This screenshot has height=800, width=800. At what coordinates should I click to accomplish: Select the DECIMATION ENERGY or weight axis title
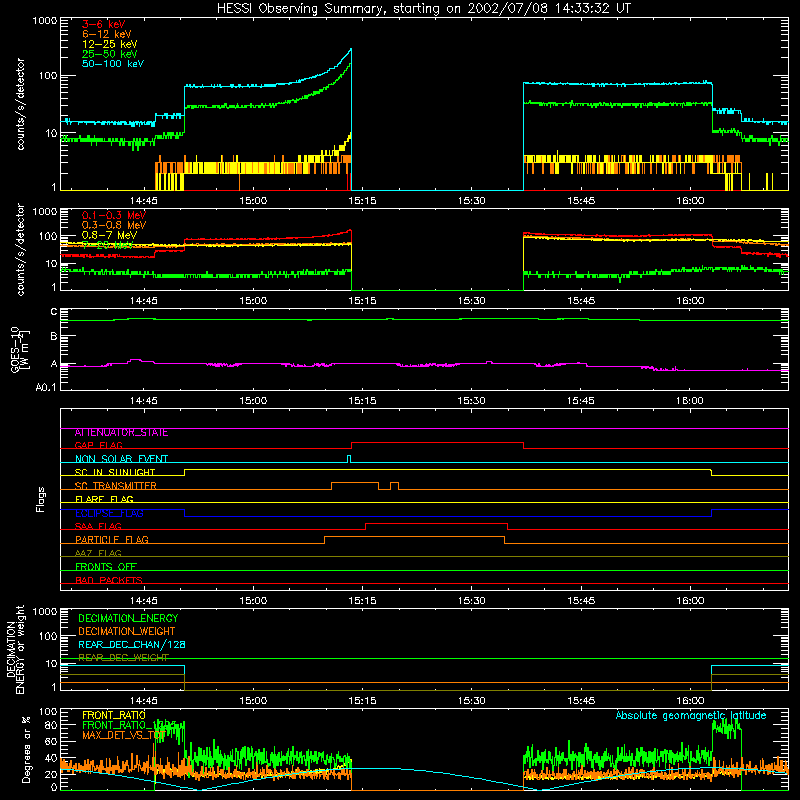pos(16,649)
